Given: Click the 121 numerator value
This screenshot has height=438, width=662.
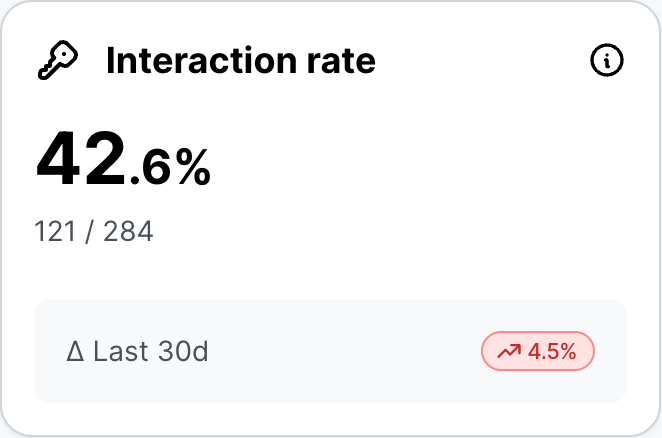Looking at the screenshot, I should pyautogui.click(x=55, y=232).
